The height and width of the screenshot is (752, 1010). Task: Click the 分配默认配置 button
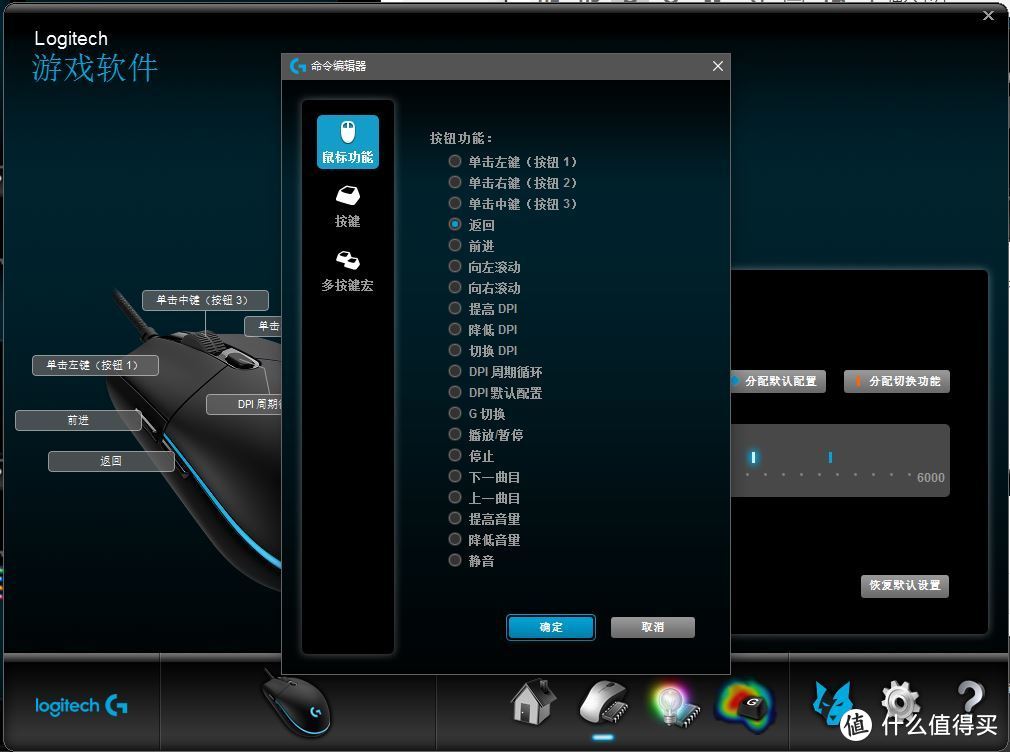point(778,381)
